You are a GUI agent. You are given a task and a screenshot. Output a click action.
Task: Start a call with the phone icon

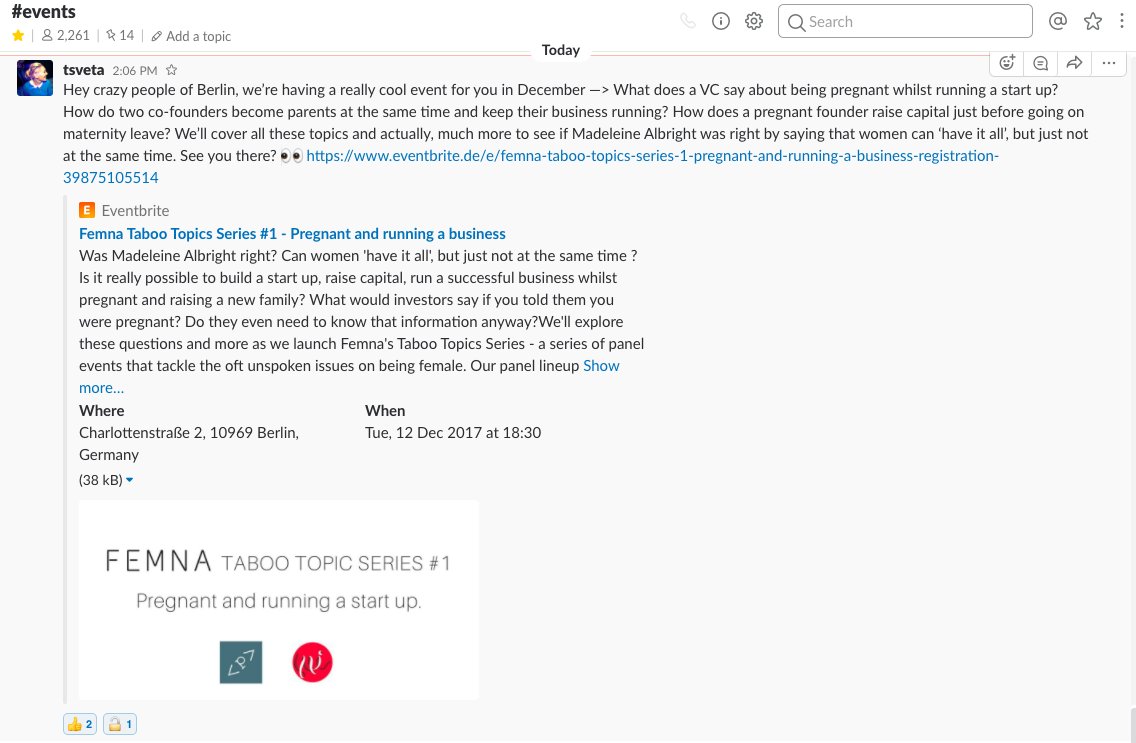[688, 22]
